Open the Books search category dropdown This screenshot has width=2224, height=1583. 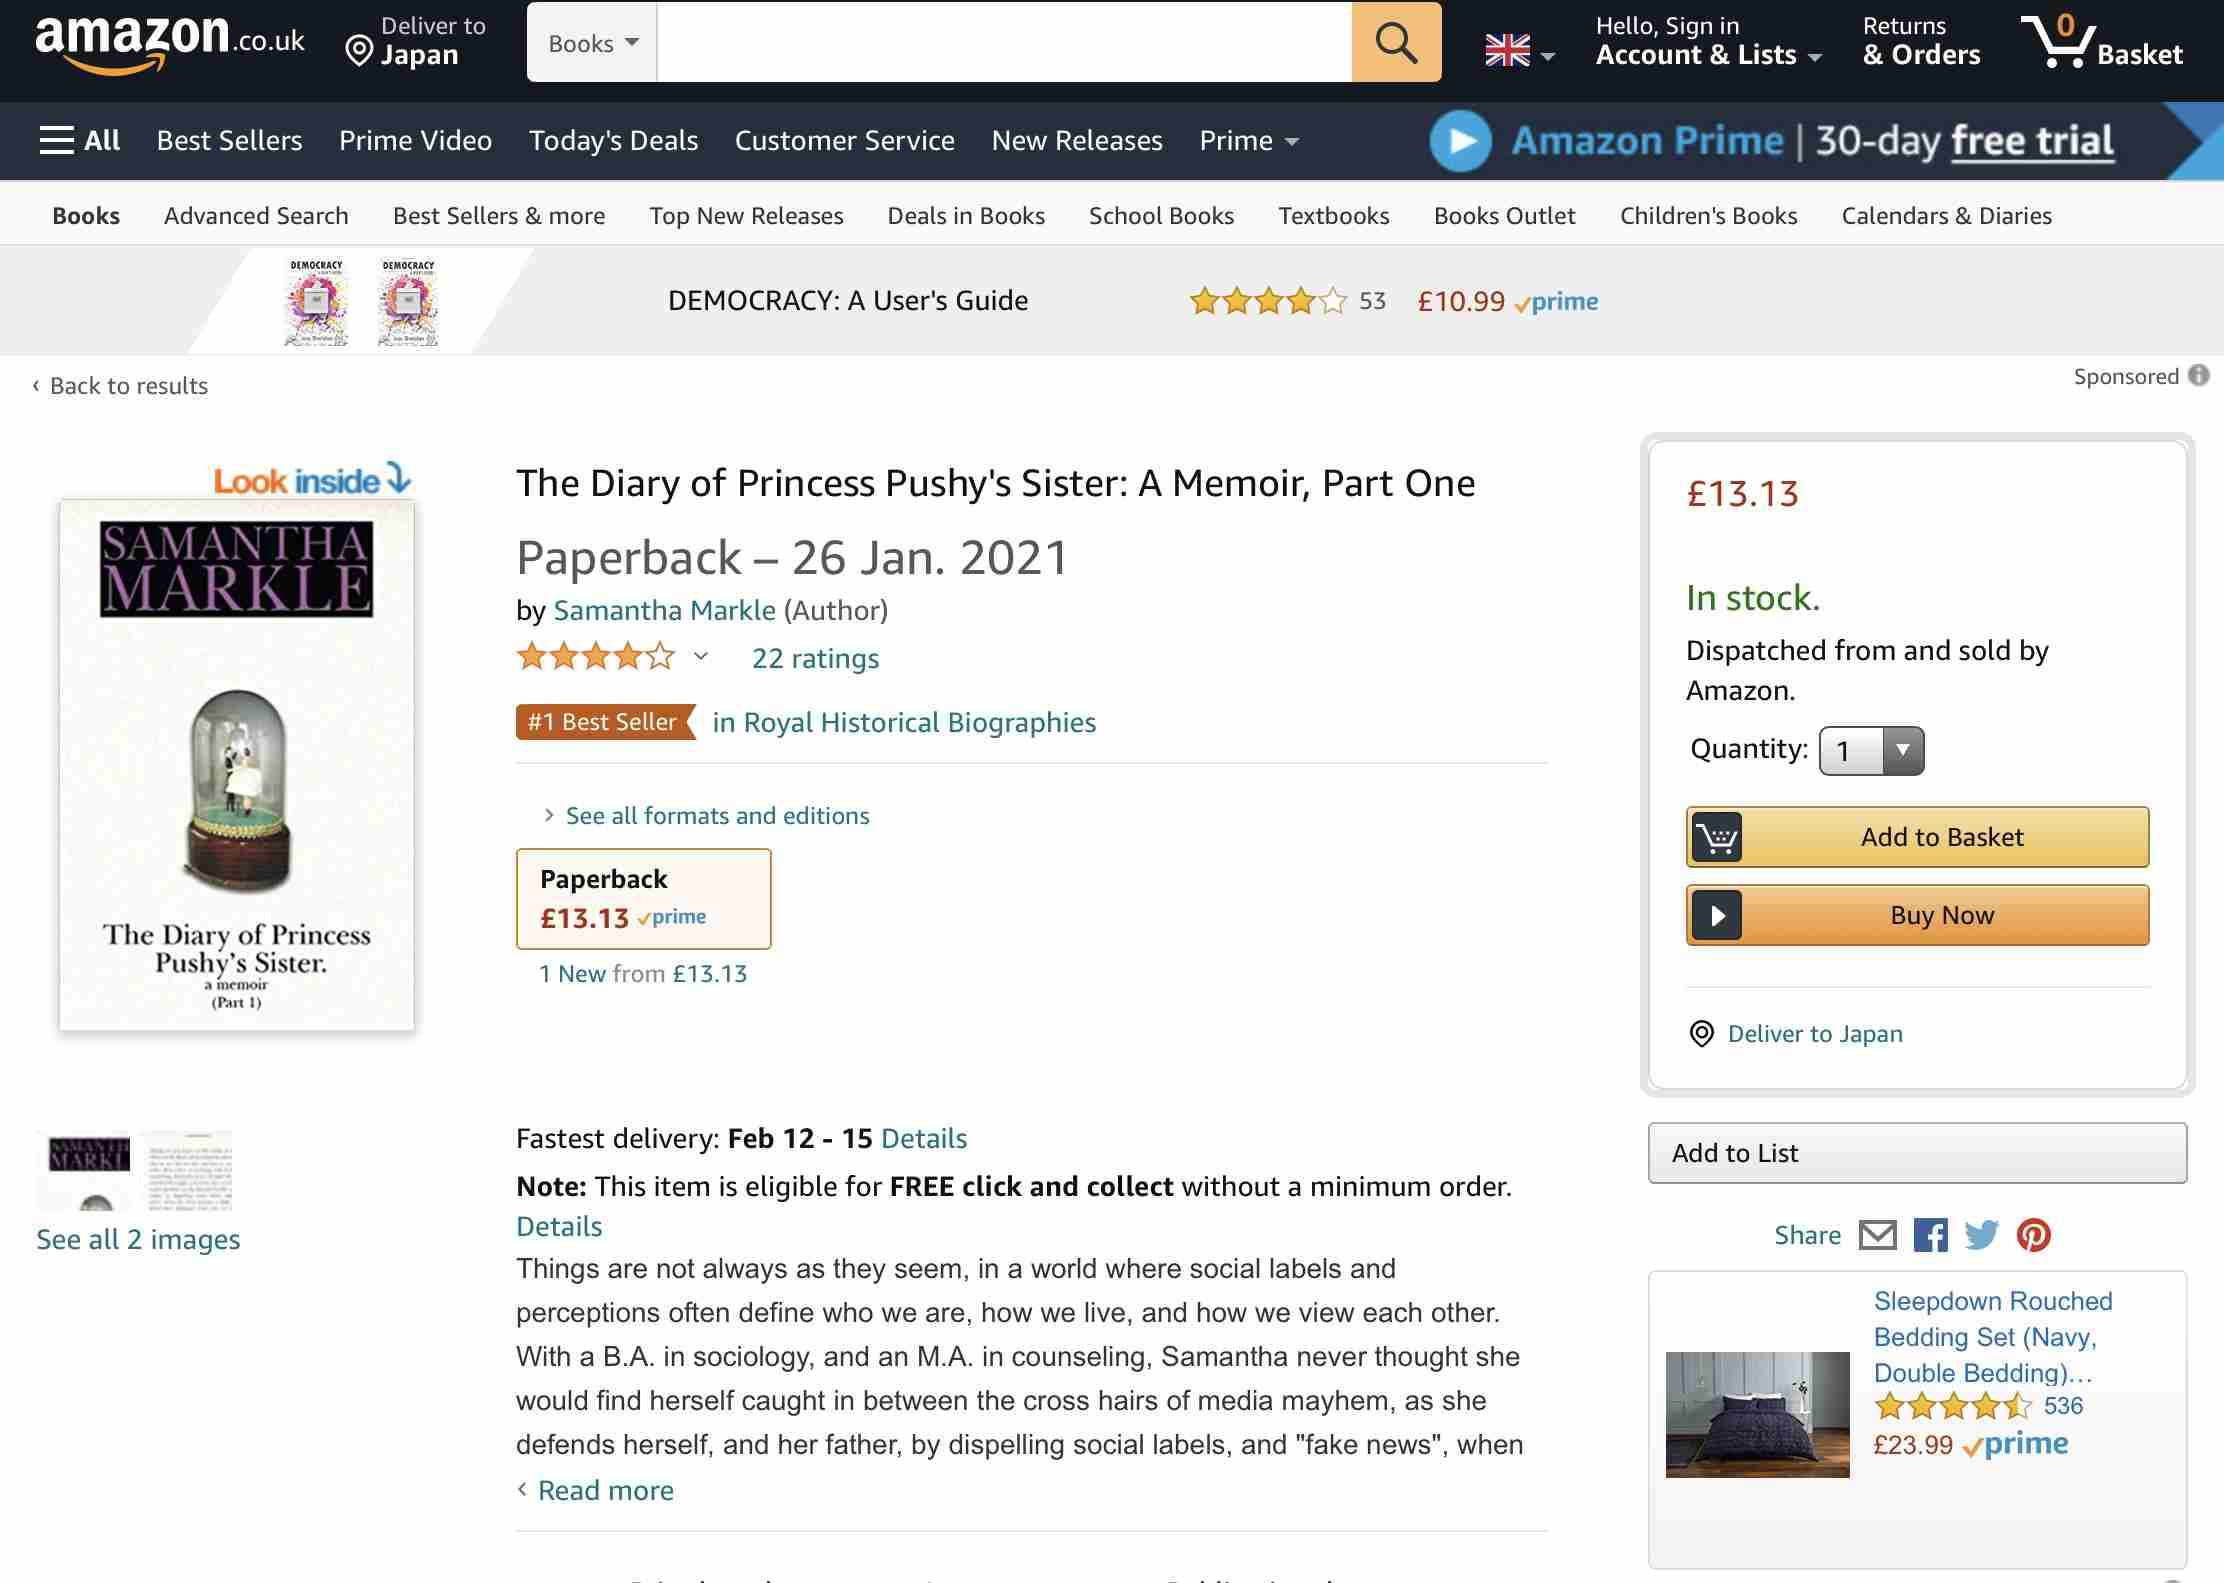593,42
